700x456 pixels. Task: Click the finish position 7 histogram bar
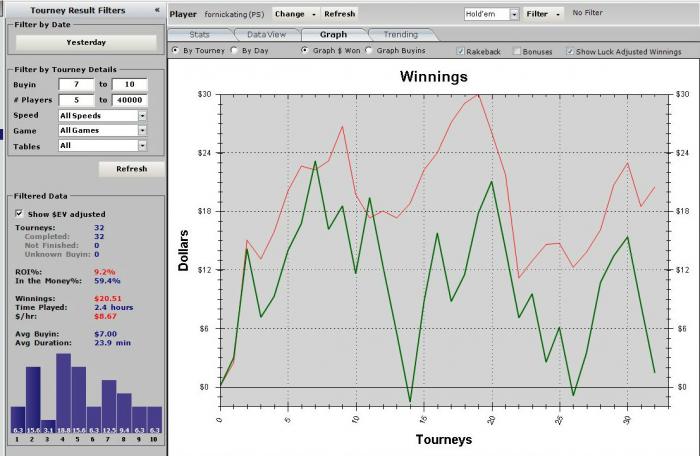coord(109,407)
